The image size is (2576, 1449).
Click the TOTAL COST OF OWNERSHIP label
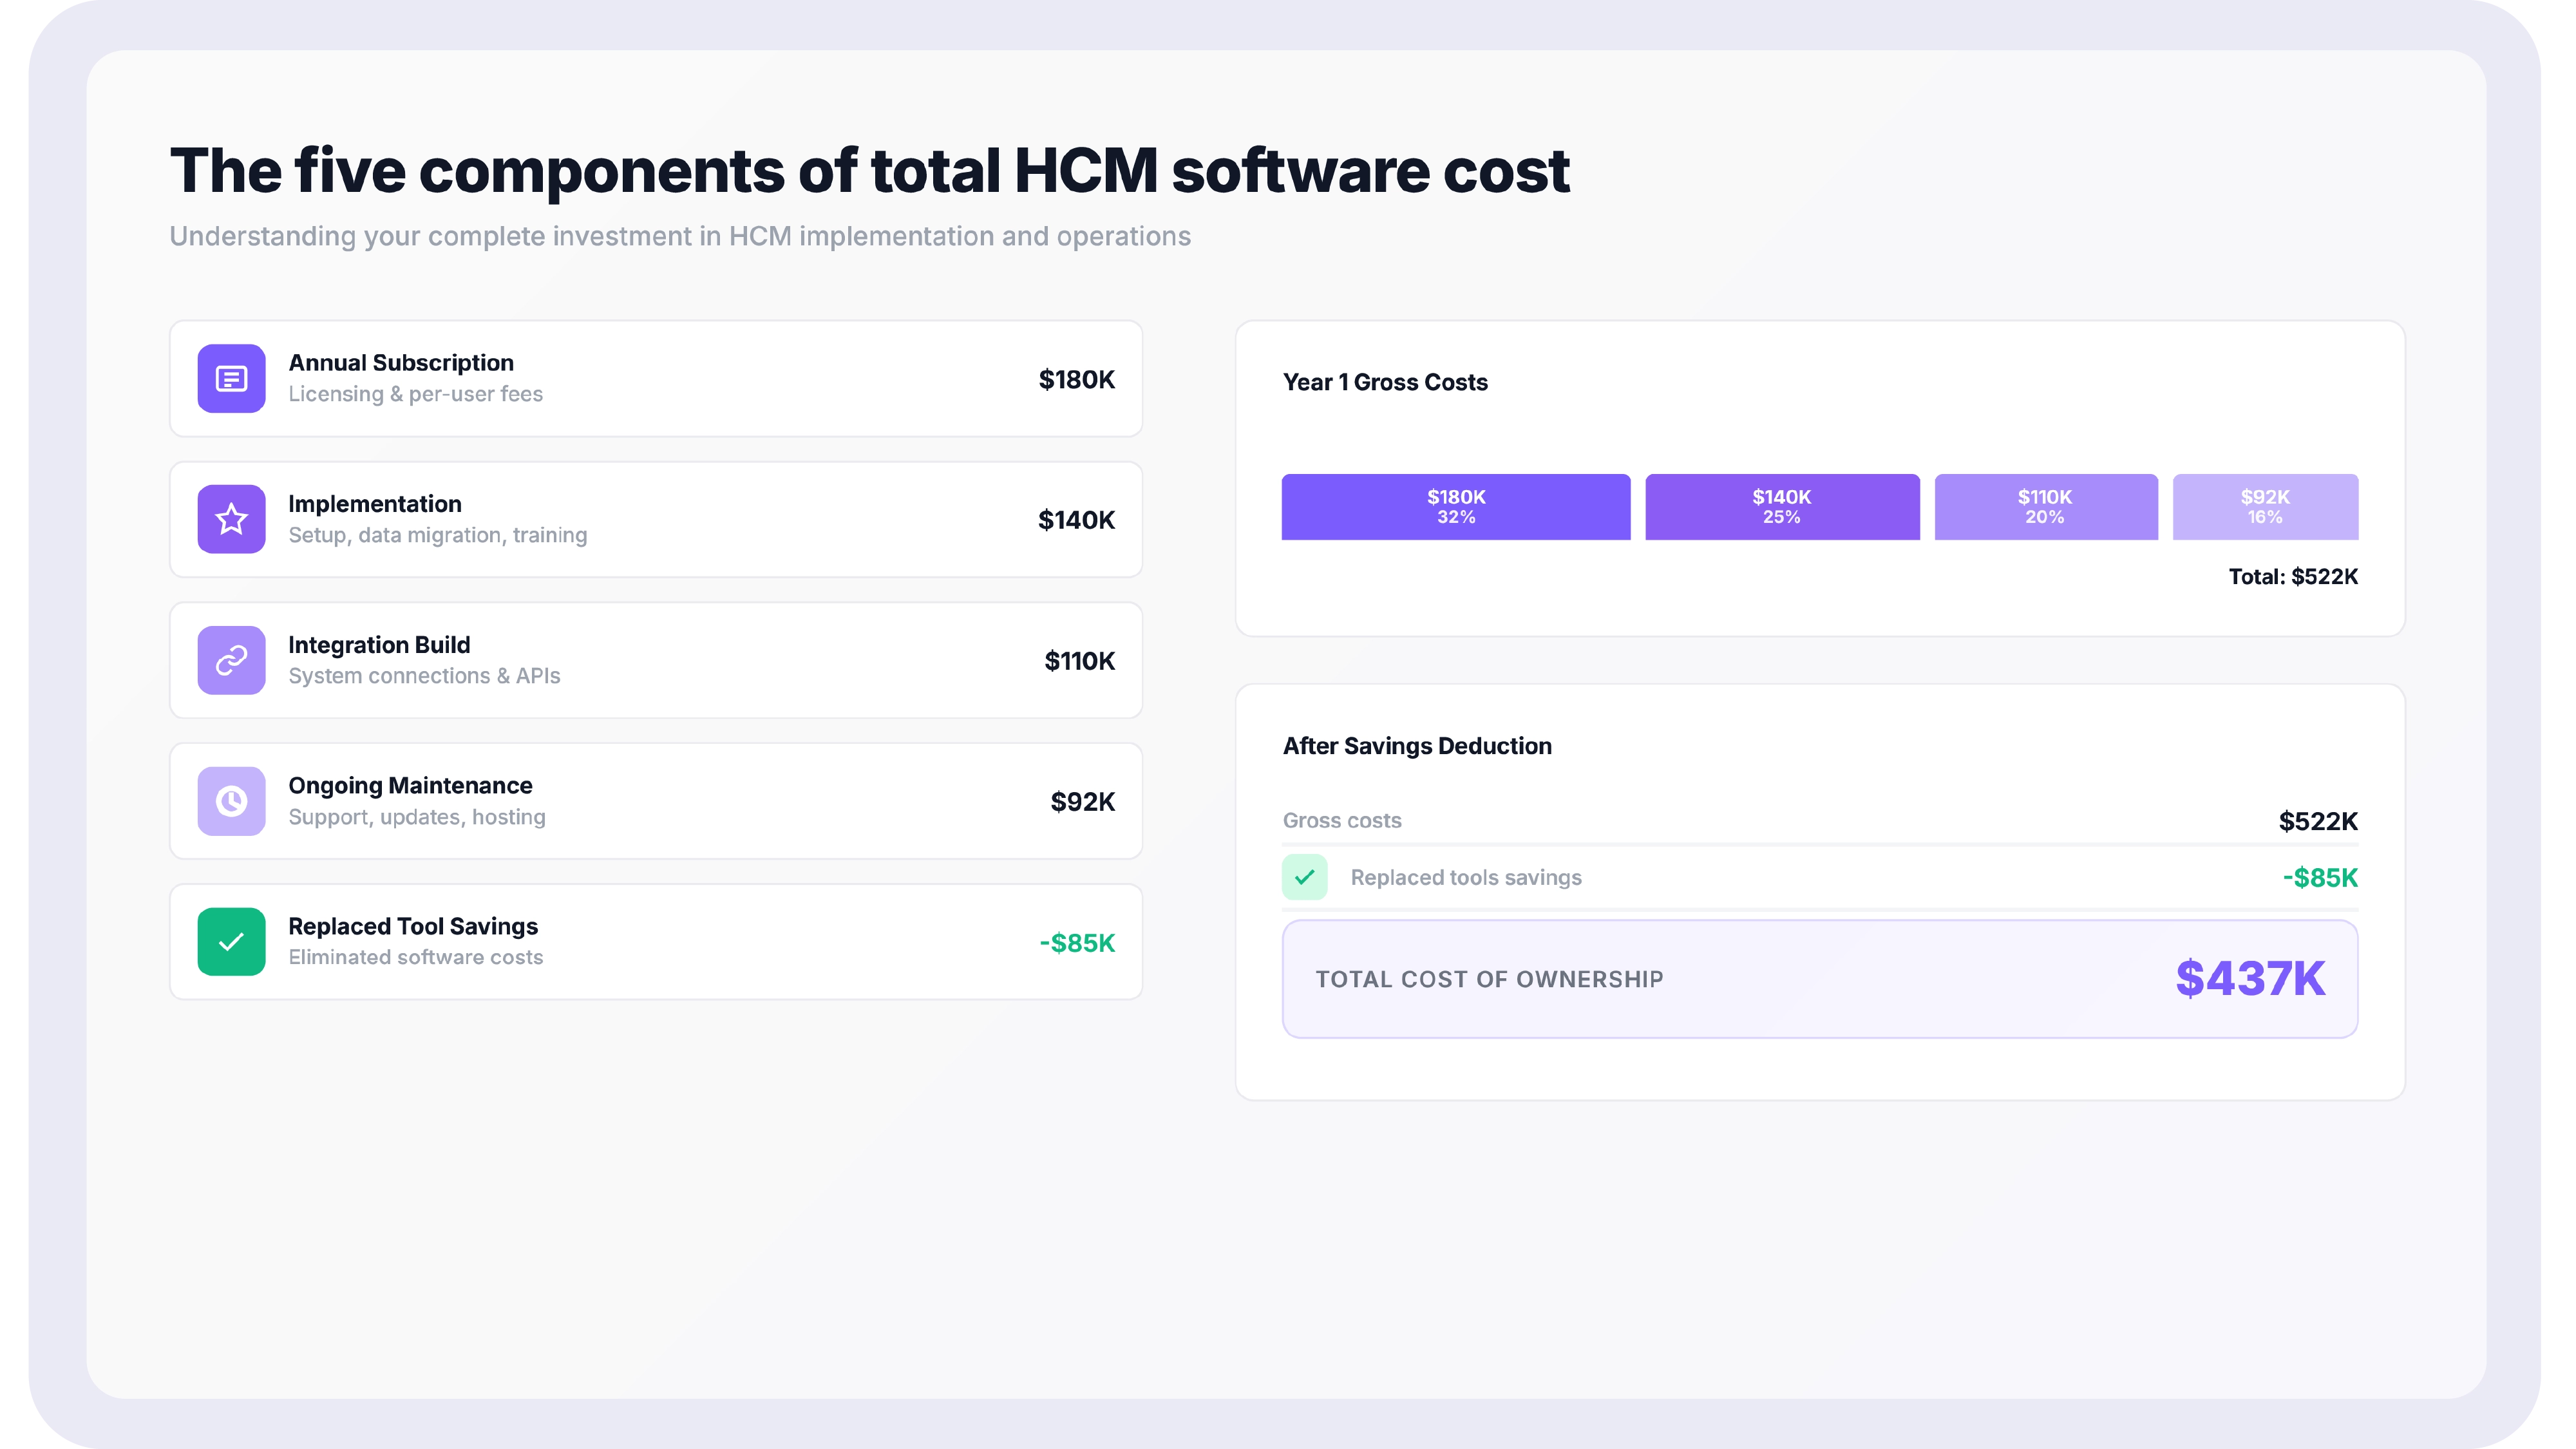[1489, 980]
